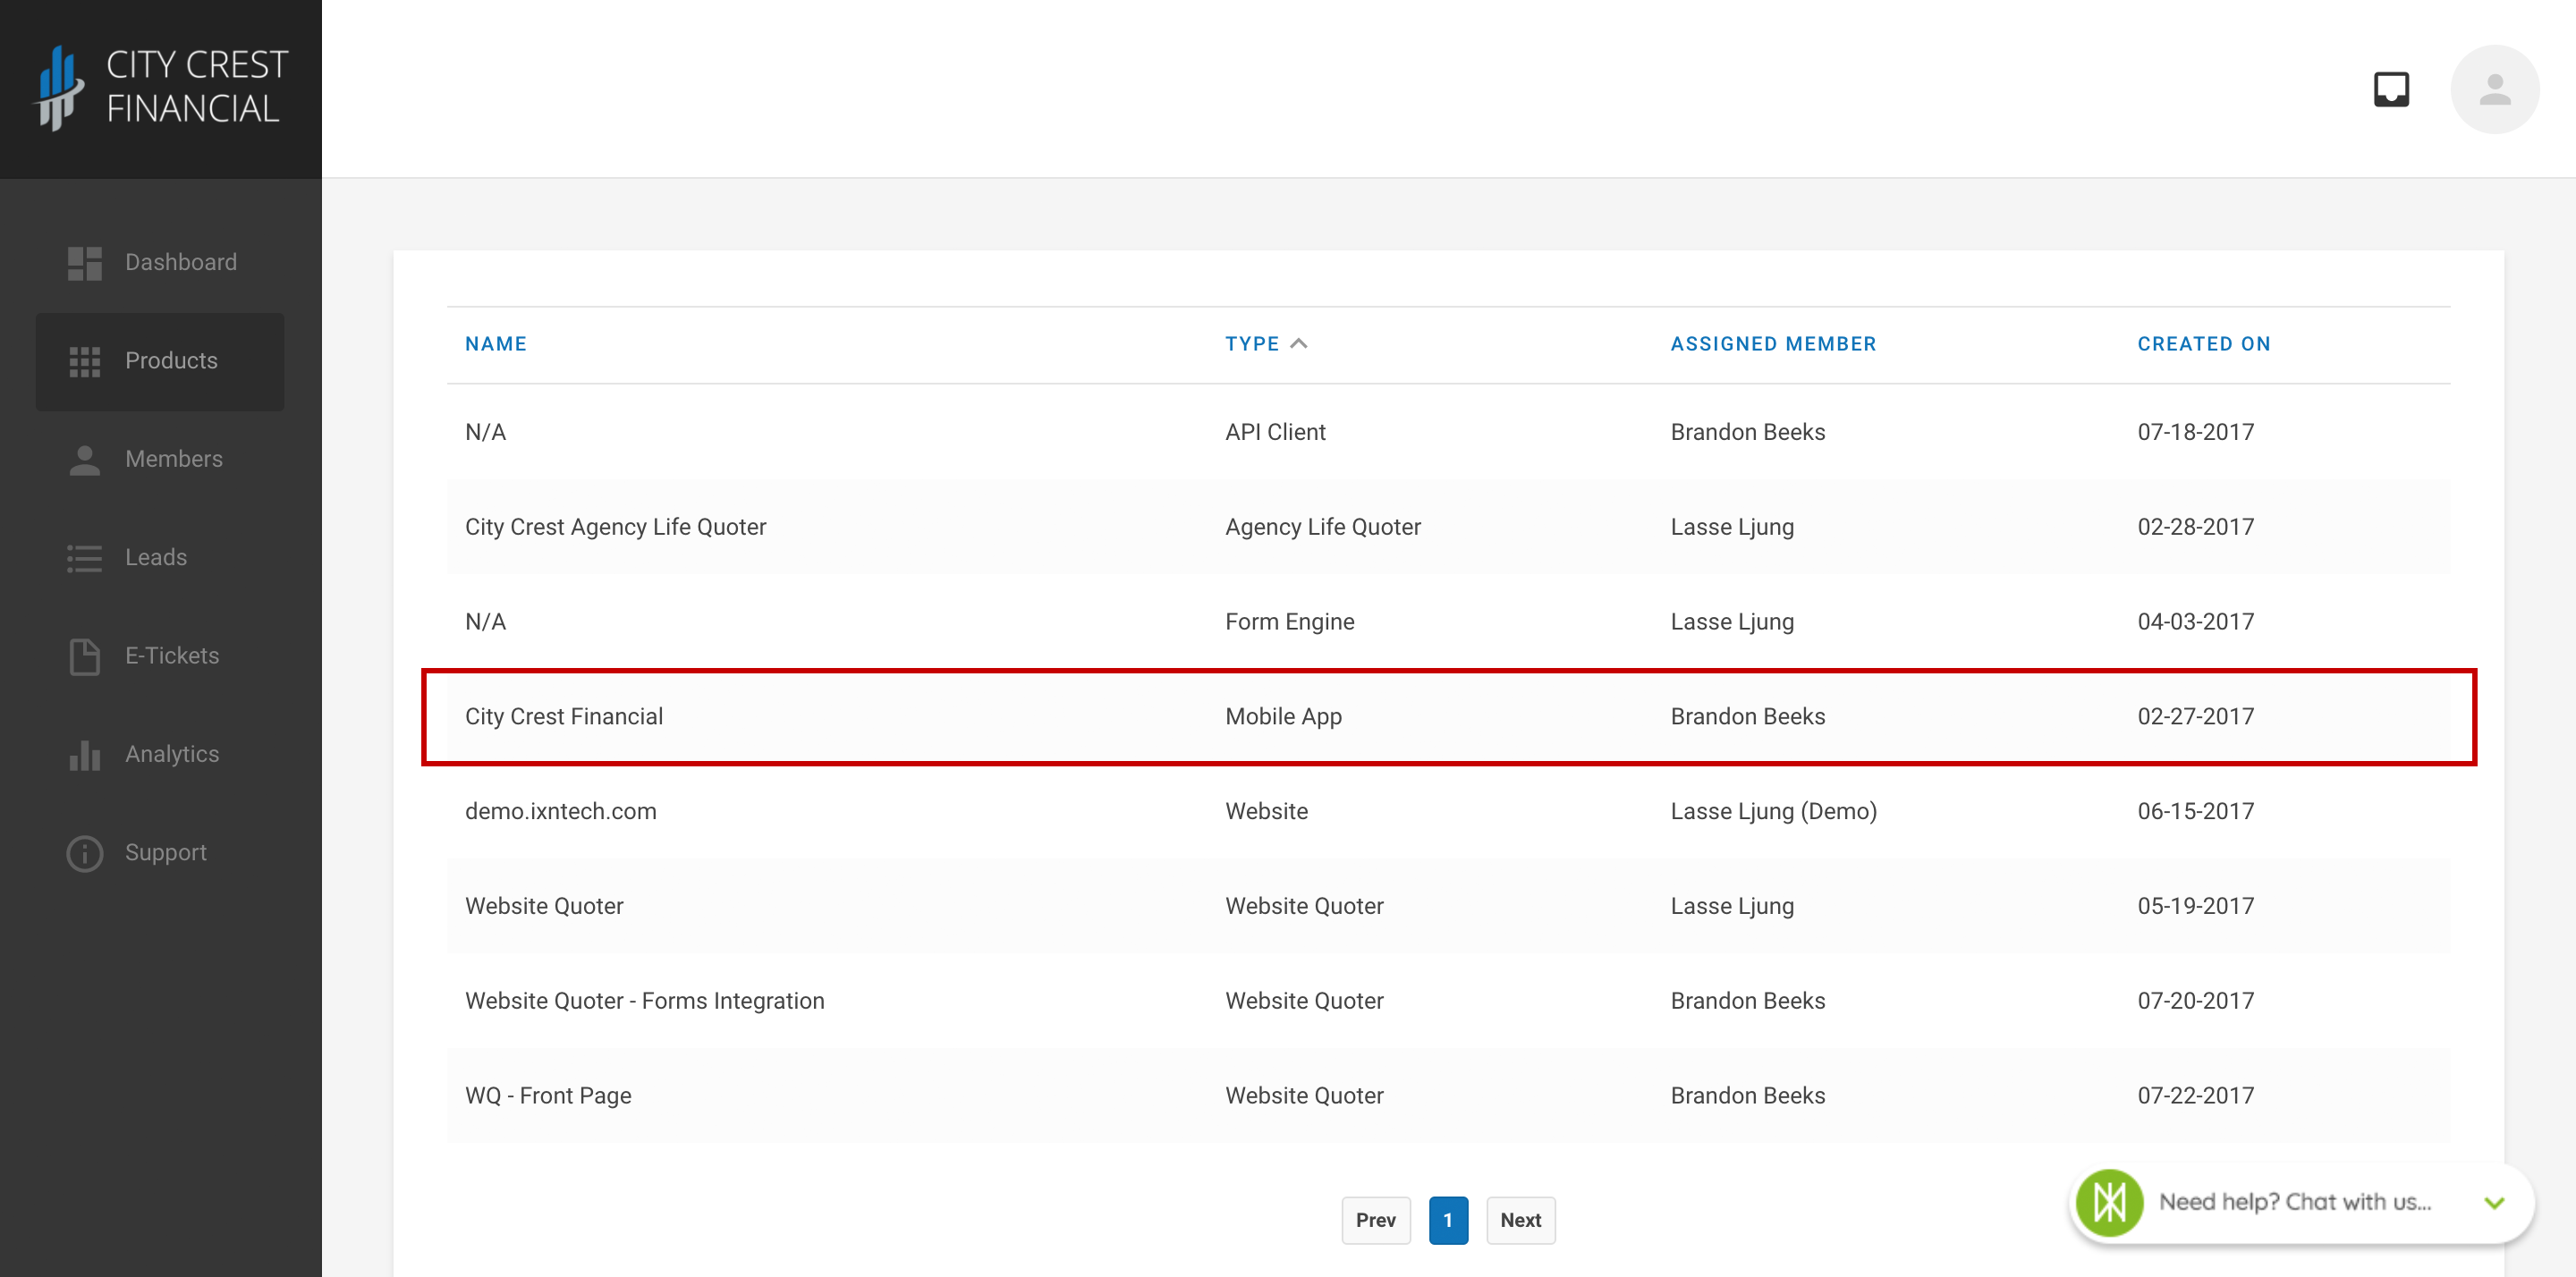Select Lasse Ljung in Form Engine row
The height and width of the screenshot is (1277, 2576).
pyautogui.click(x=1732, y=622)
